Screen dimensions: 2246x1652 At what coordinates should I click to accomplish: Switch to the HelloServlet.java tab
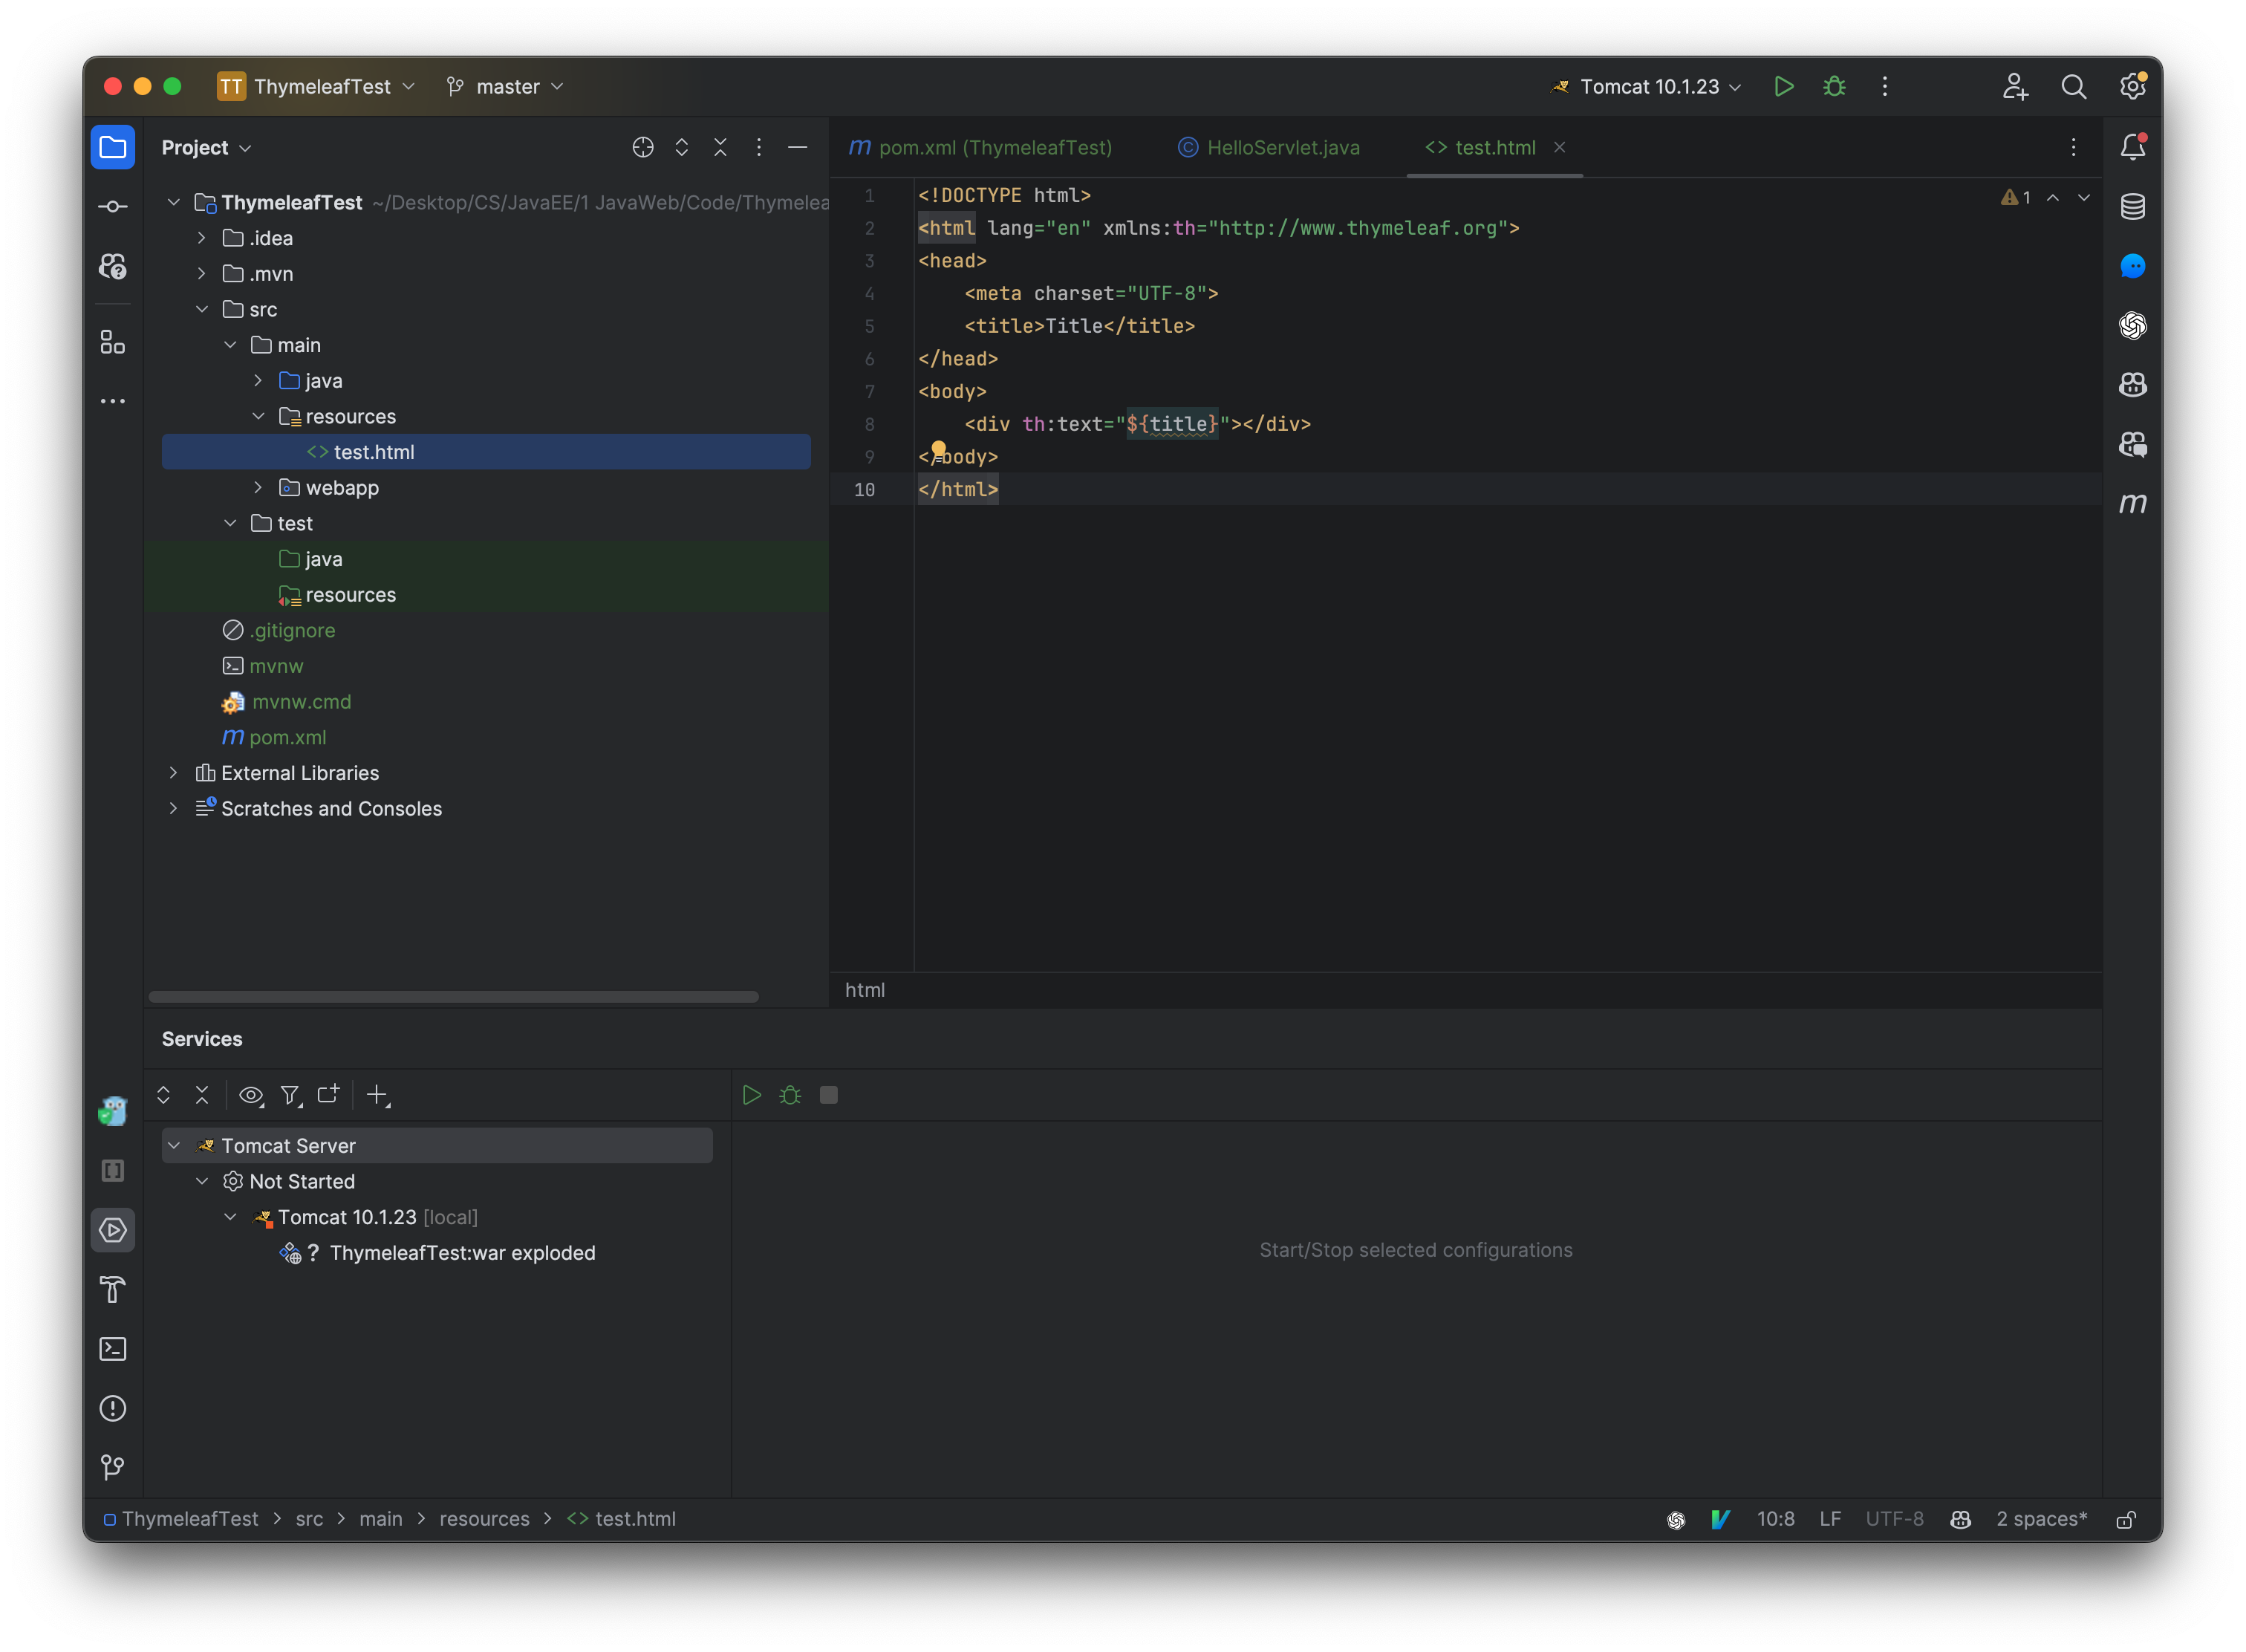(1283, 147)
